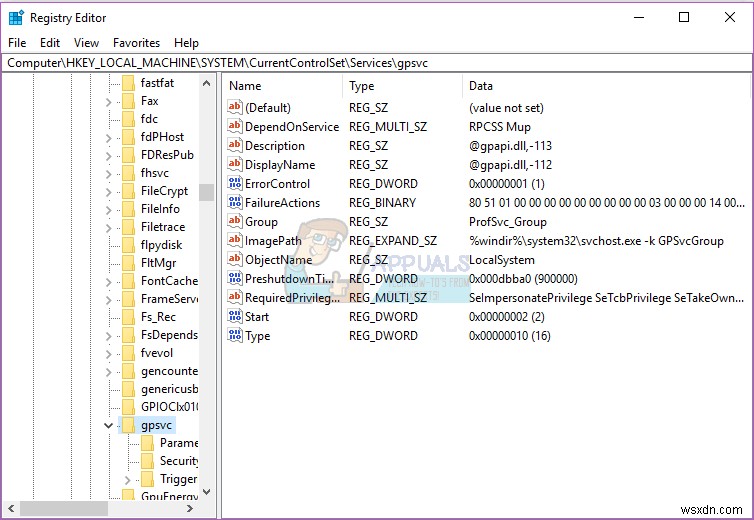Click the Security subkey folder icon
The height and width of the screenshot is (520, 754).
148,461
